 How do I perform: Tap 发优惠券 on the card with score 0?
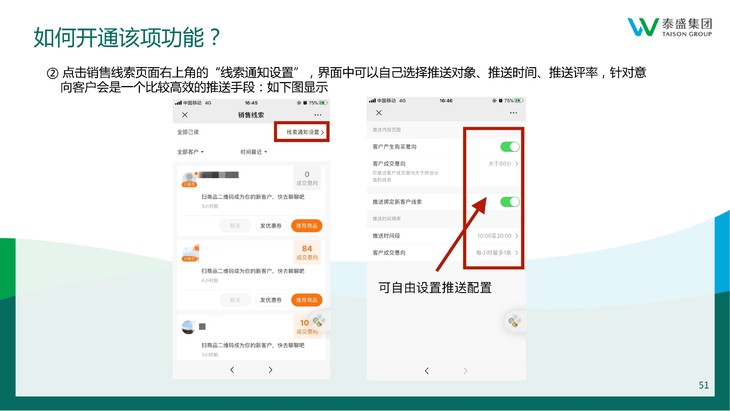pyautogui.click(x=271, y=226)
